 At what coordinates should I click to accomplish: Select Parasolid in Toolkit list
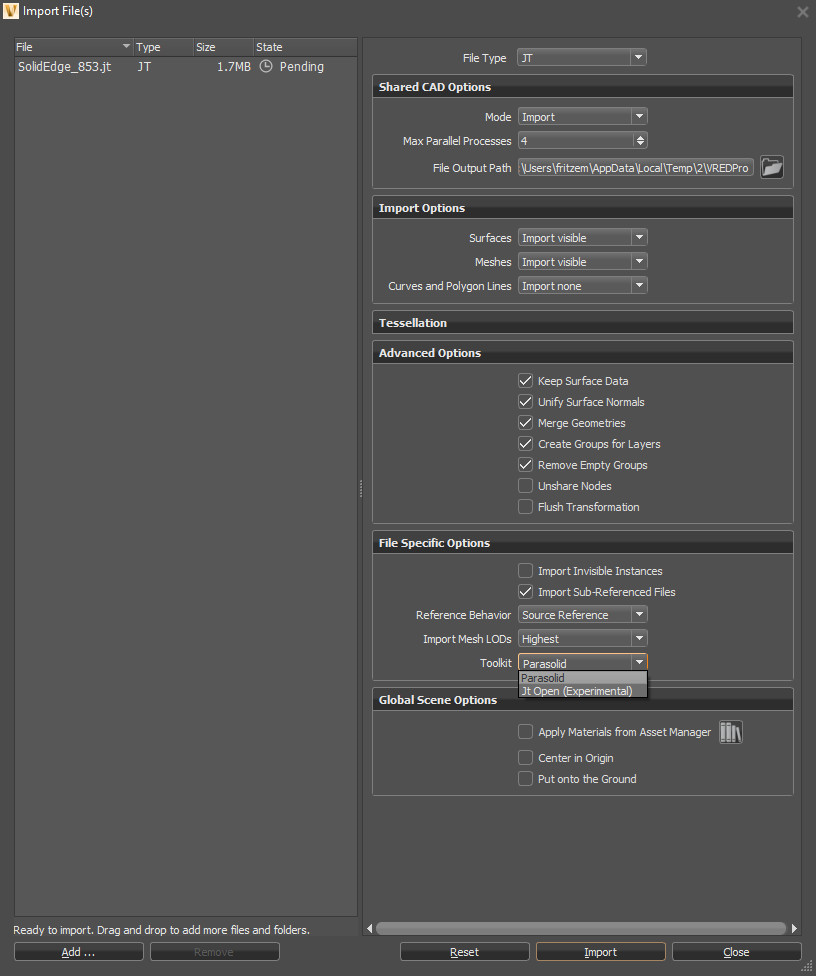(x=583, y=678)
